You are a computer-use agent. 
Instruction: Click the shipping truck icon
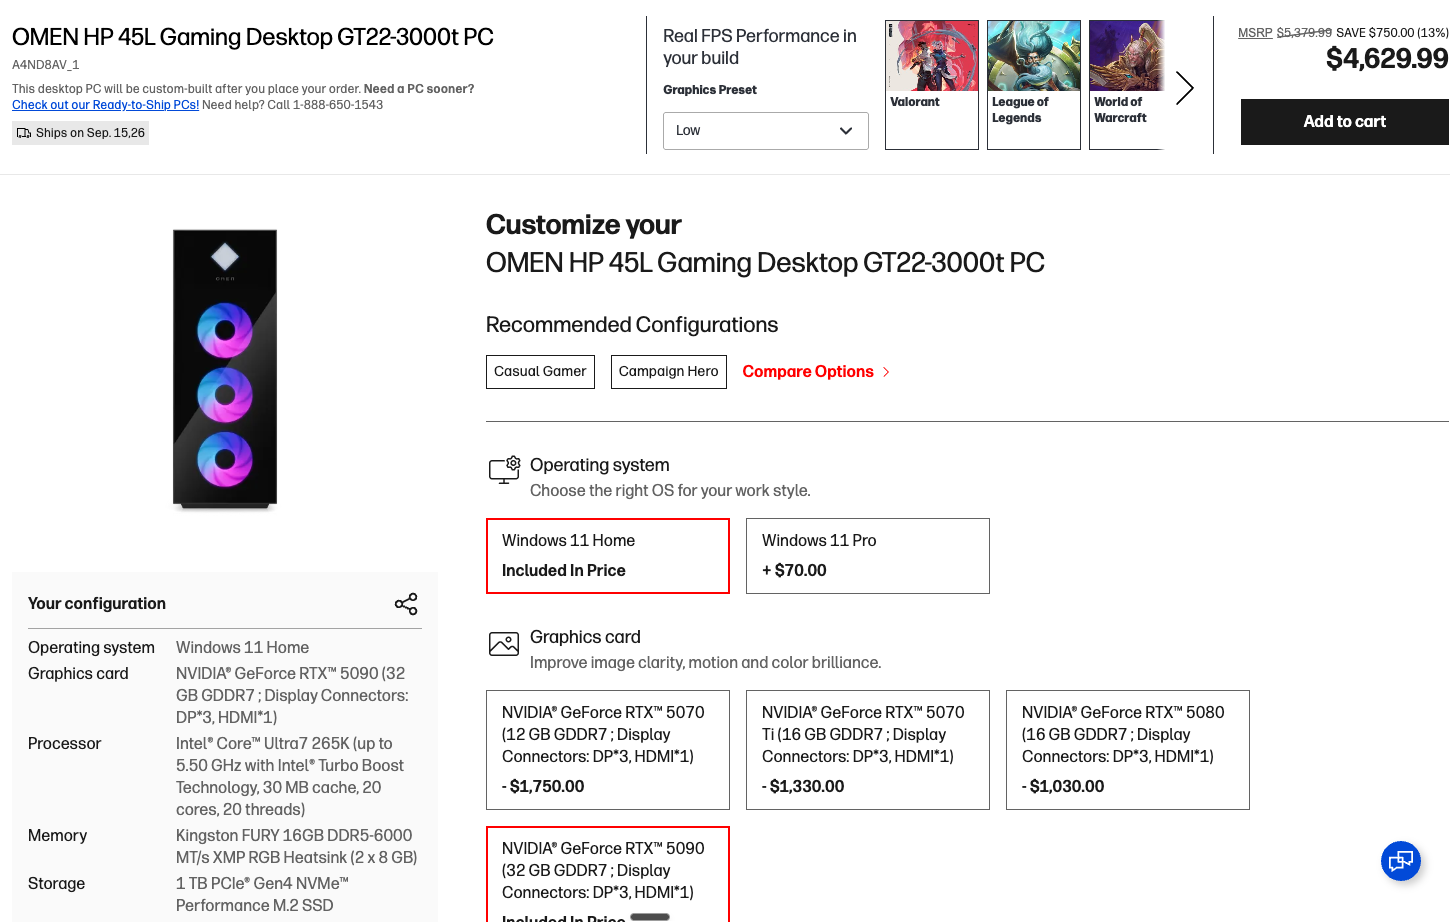tap(24, 133)
